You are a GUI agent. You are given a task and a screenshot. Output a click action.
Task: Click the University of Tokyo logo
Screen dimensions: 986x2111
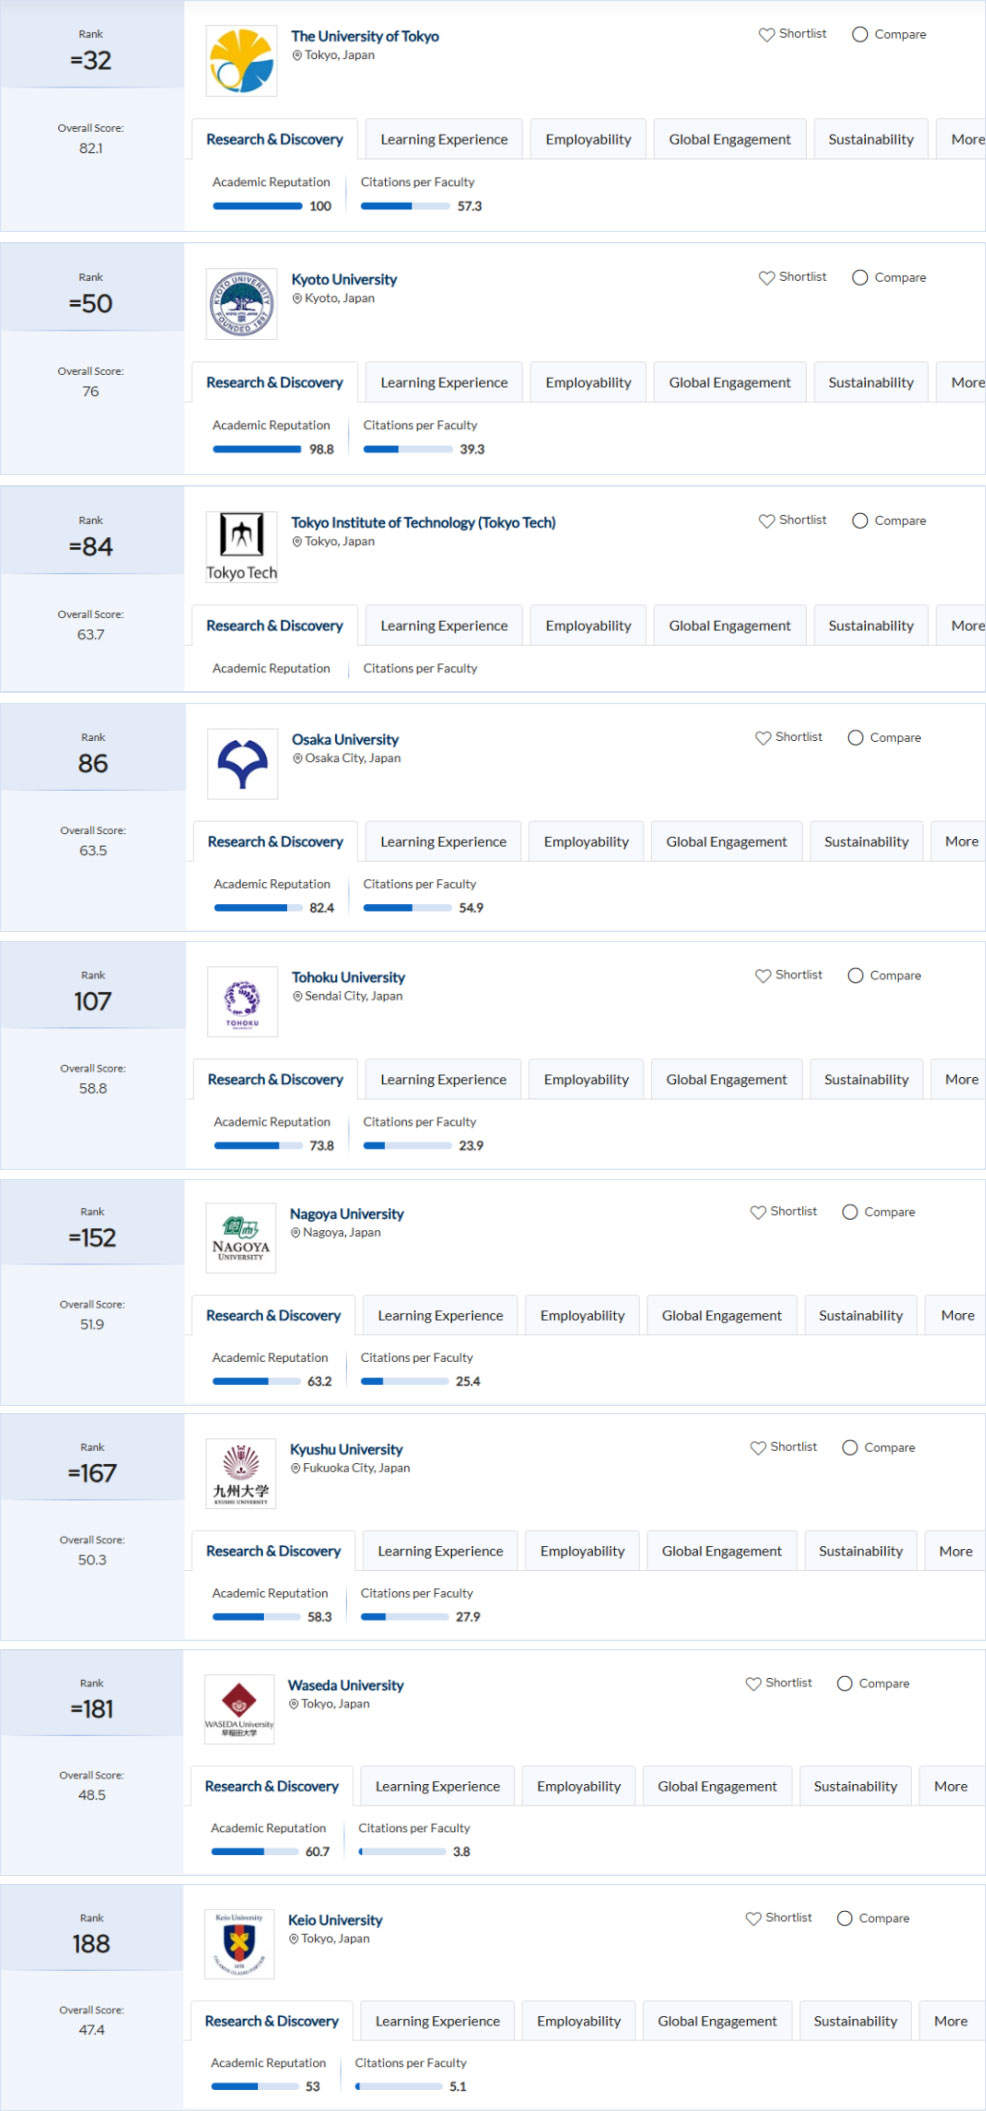coord(241,61)
